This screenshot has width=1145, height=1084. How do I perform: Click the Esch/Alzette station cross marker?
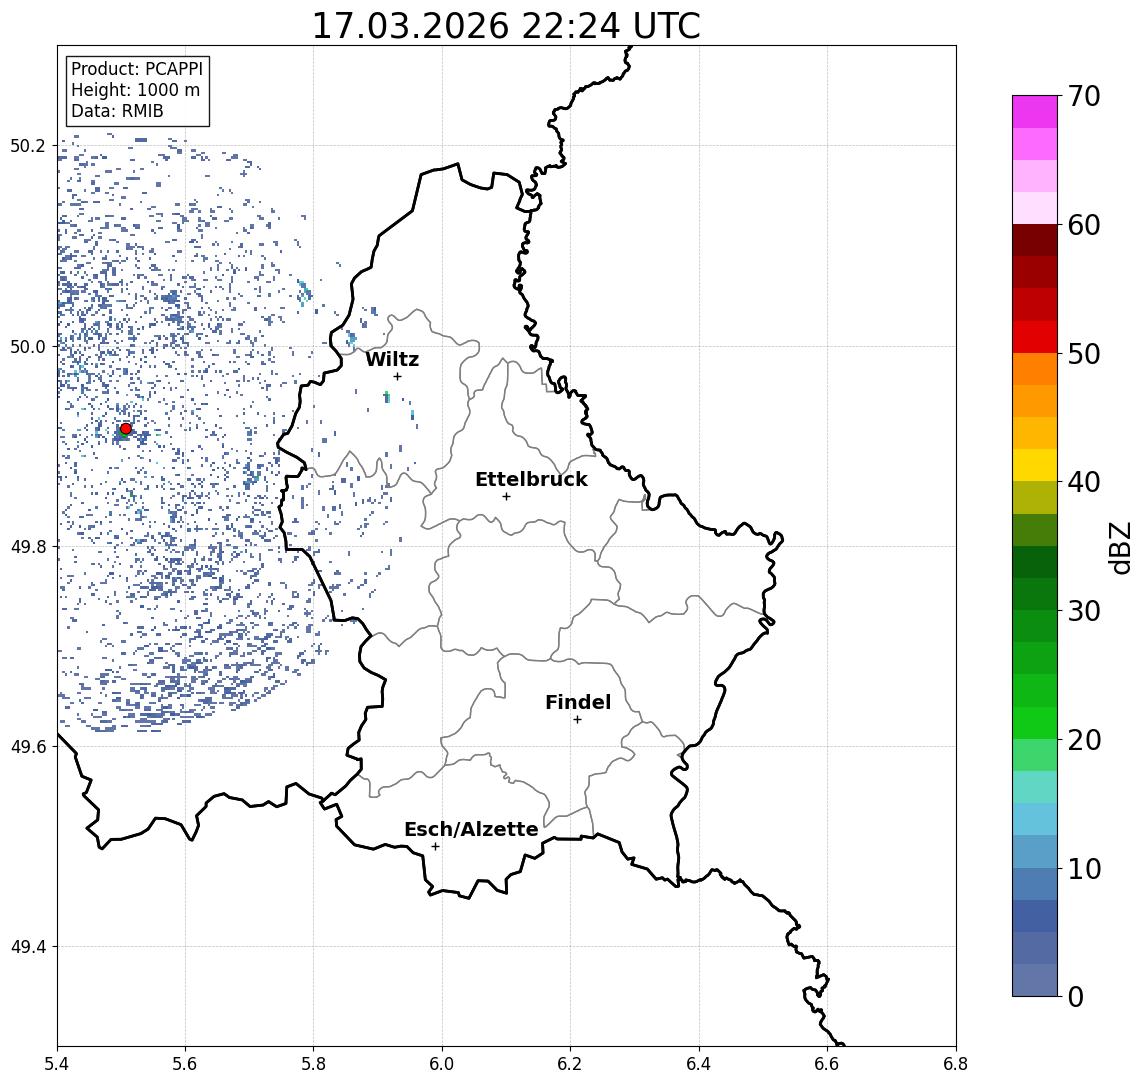point(435,847)
